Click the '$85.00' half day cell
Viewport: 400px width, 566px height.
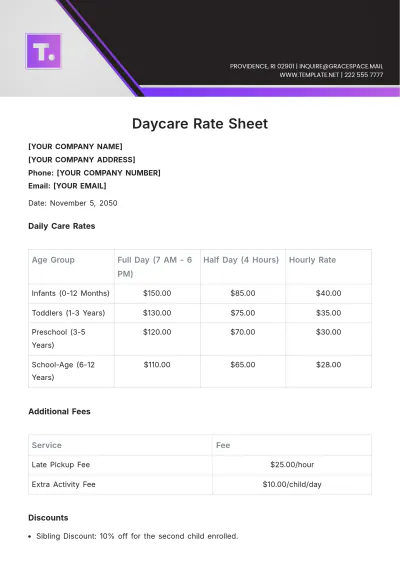243,293
